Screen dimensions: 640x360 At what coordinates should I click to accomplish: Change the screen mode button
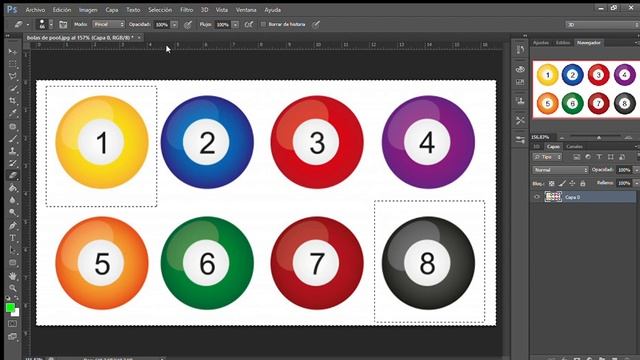(13, 337)
